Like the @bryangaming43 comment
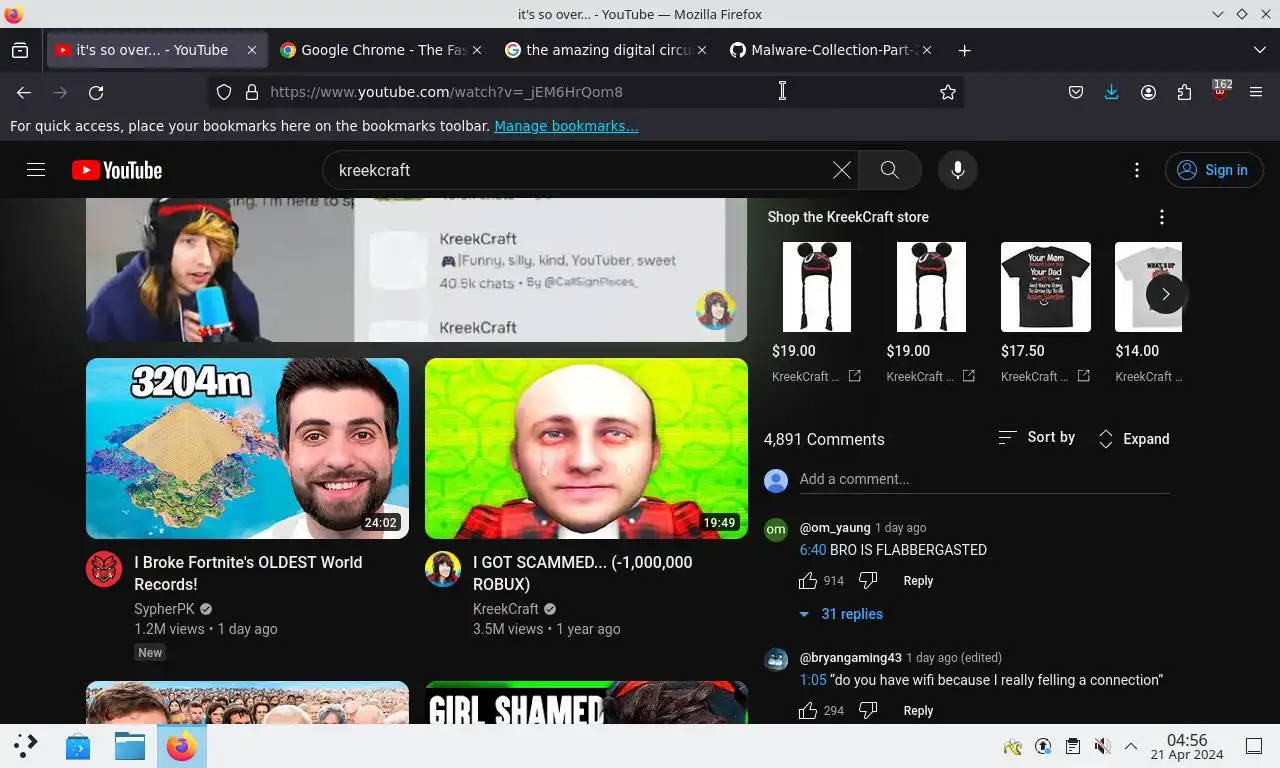This screenshot has width=1280, height=768. click(808, 711)
